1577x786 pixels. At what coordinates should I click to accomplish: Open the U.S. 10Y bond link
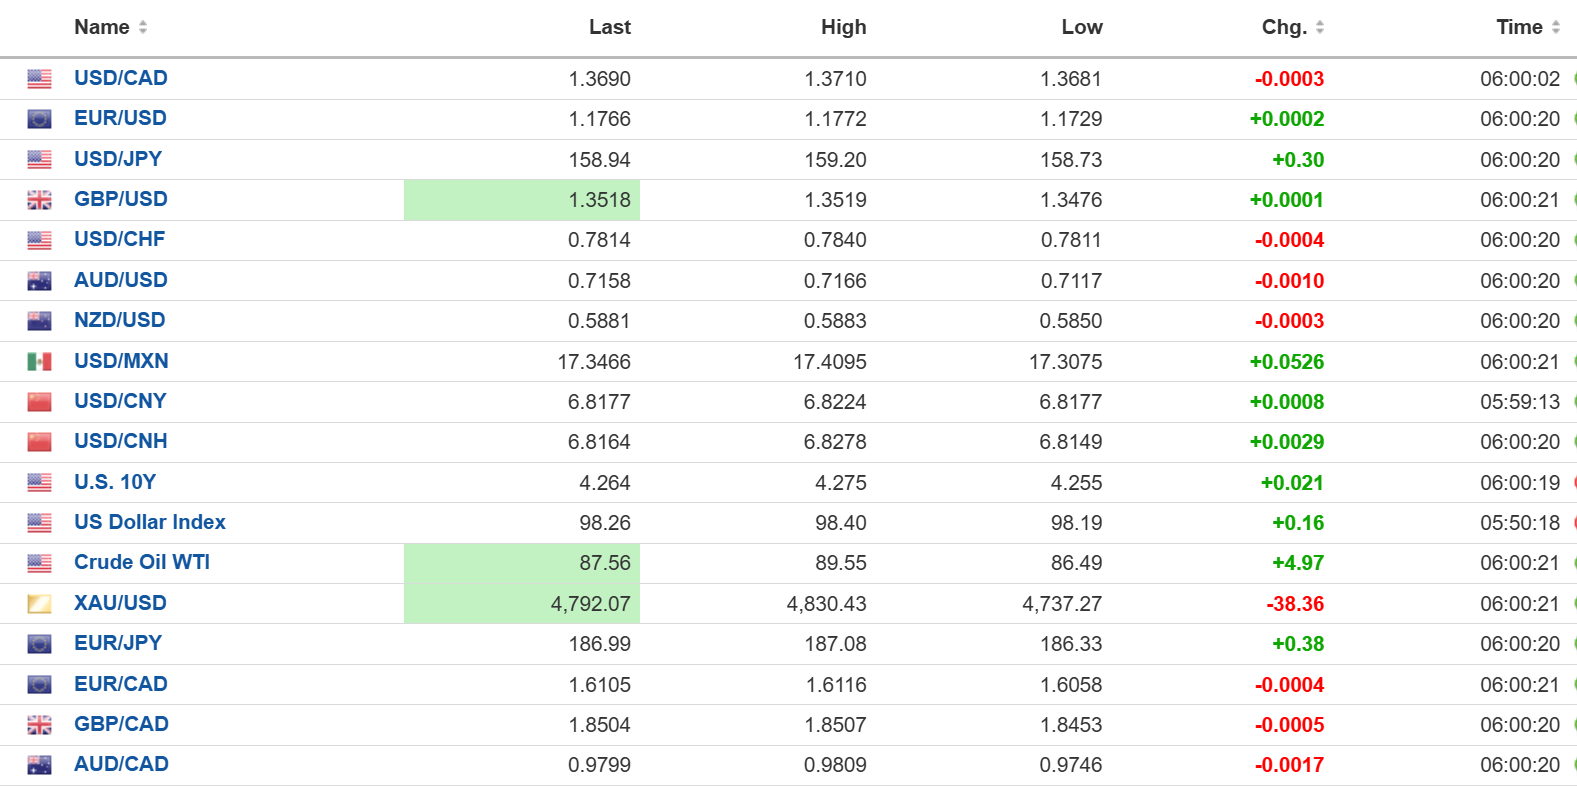115,482
